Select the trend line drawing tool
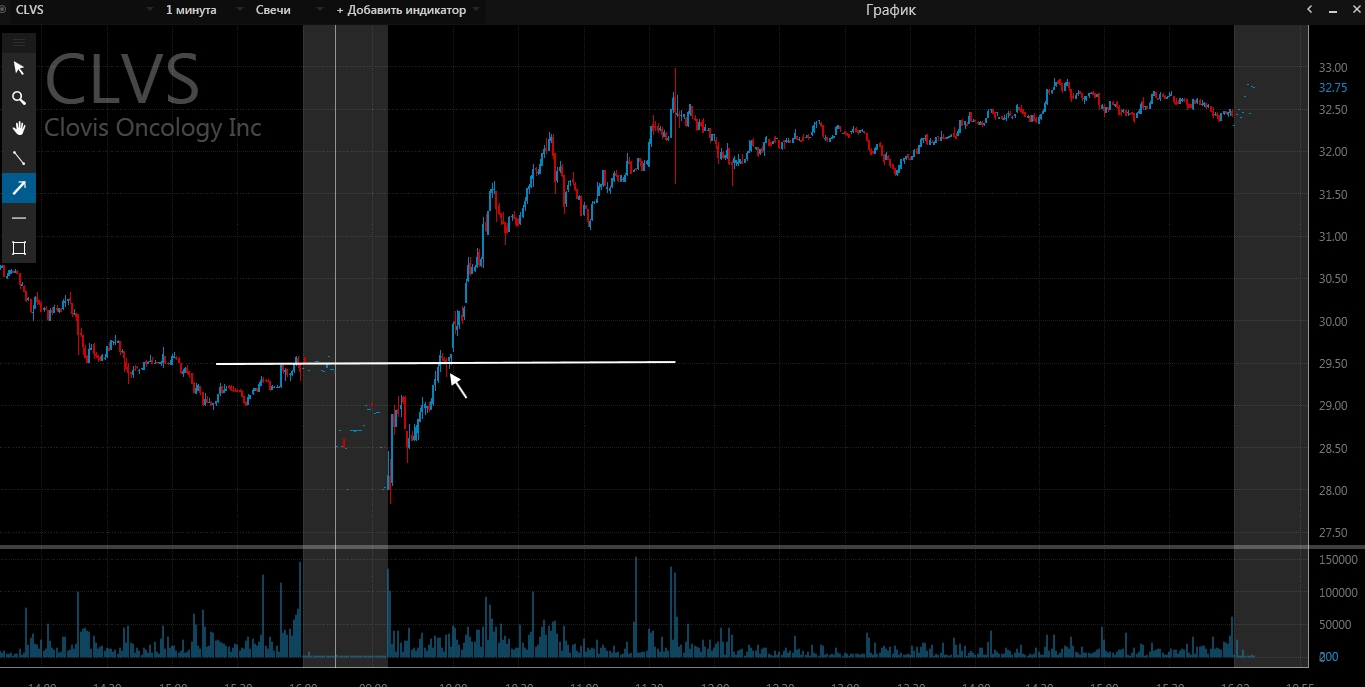 coord(18,158)
